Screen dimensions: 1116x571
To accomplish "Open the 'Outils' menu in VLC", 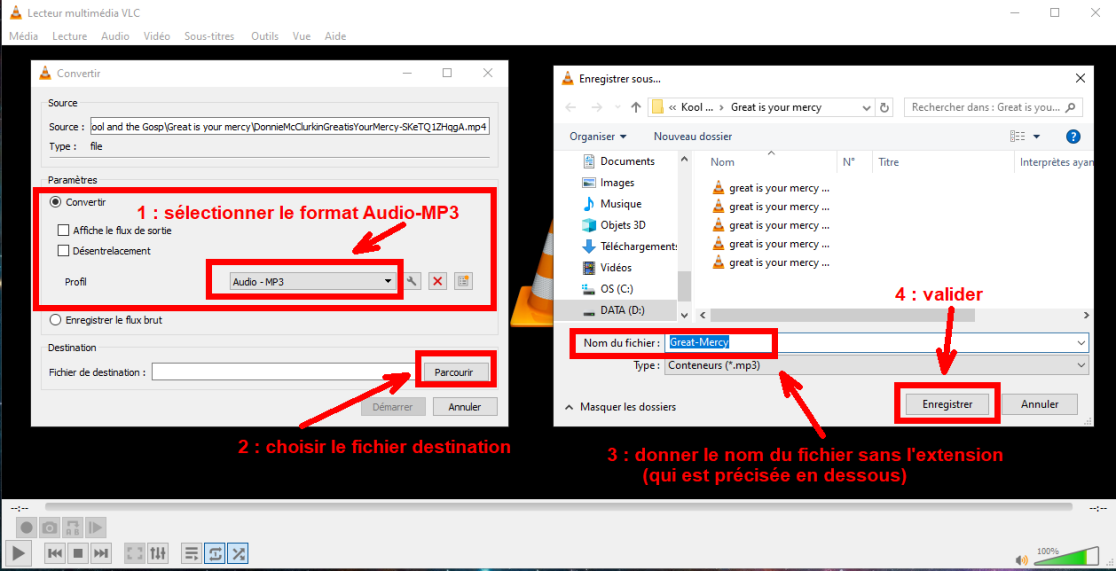I will pos(264,36).
